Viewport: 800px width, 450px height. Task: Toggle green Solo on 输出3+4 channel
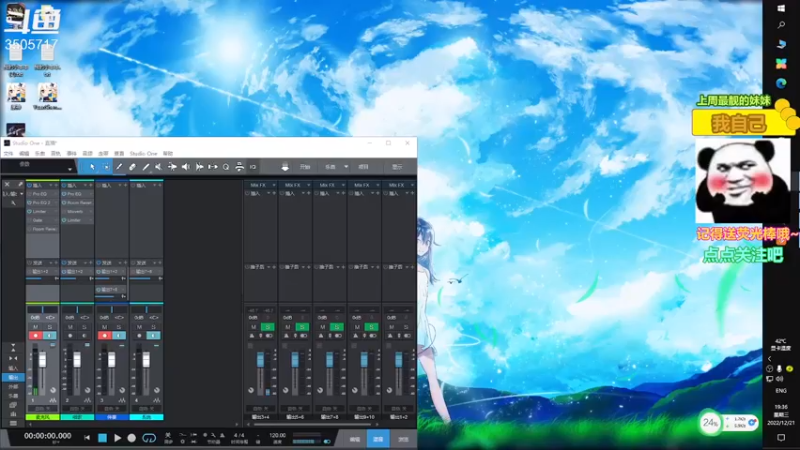267,327
